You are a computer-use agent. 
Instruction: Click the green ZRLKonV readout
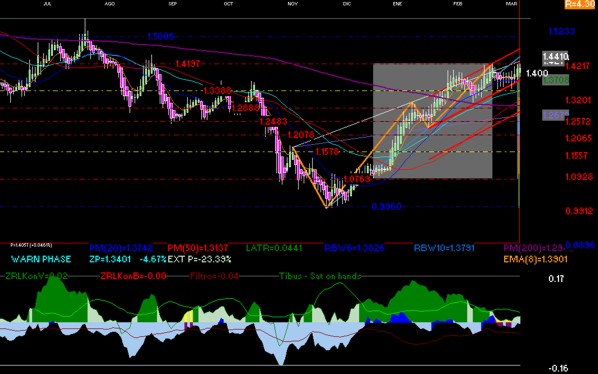point(36,276)
